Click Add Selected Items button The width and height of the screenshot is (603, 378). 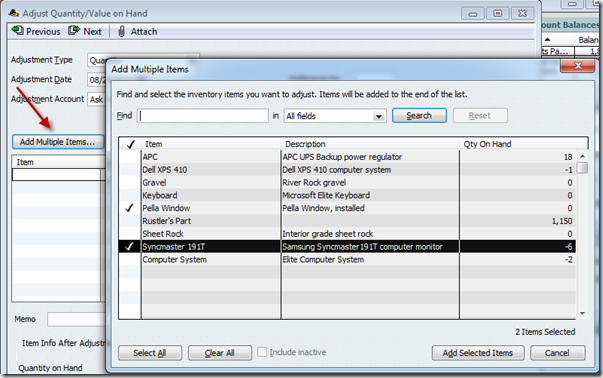(478, 353)
